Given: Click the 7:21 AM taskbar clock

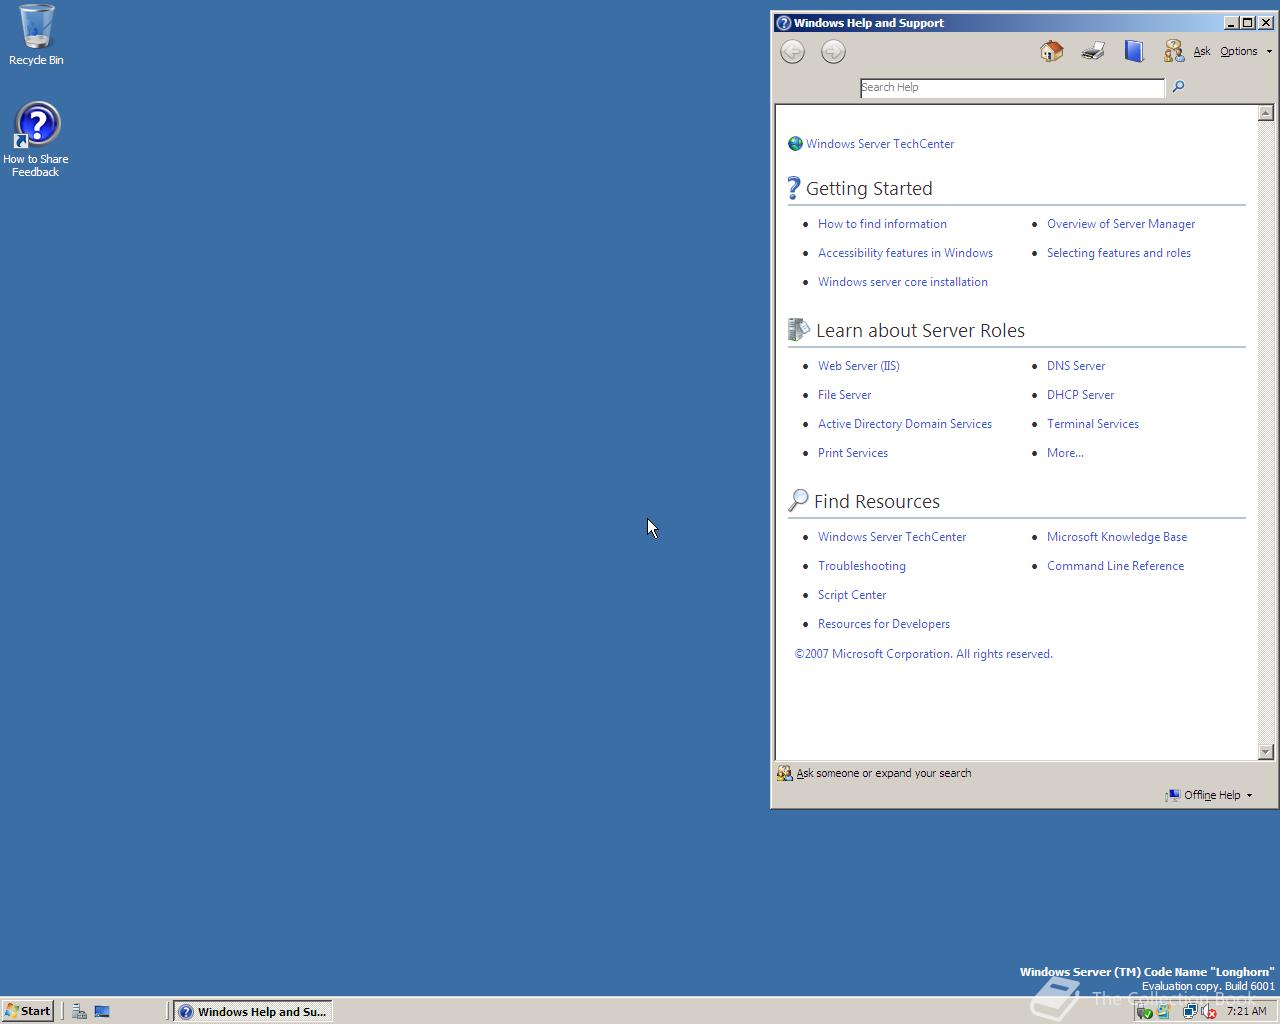Looking at the screenshot, I should (1246, 1011).
